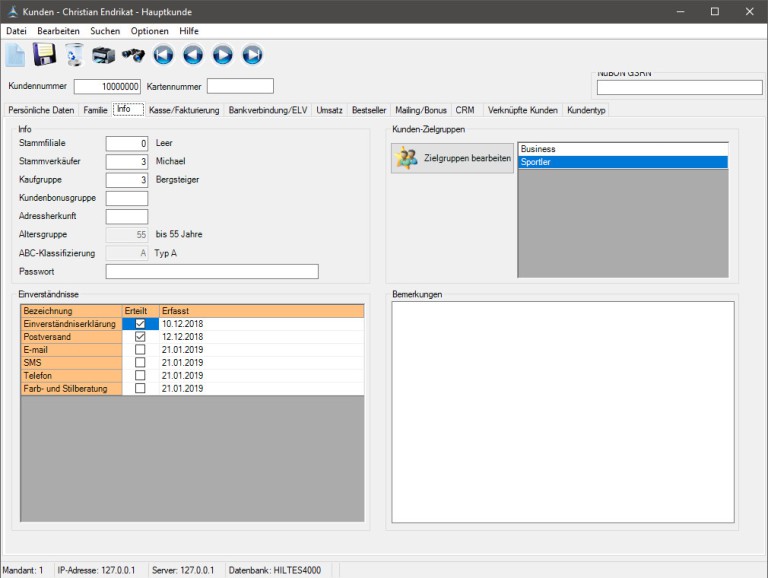Jump to first record arrow button

point(163,55)
